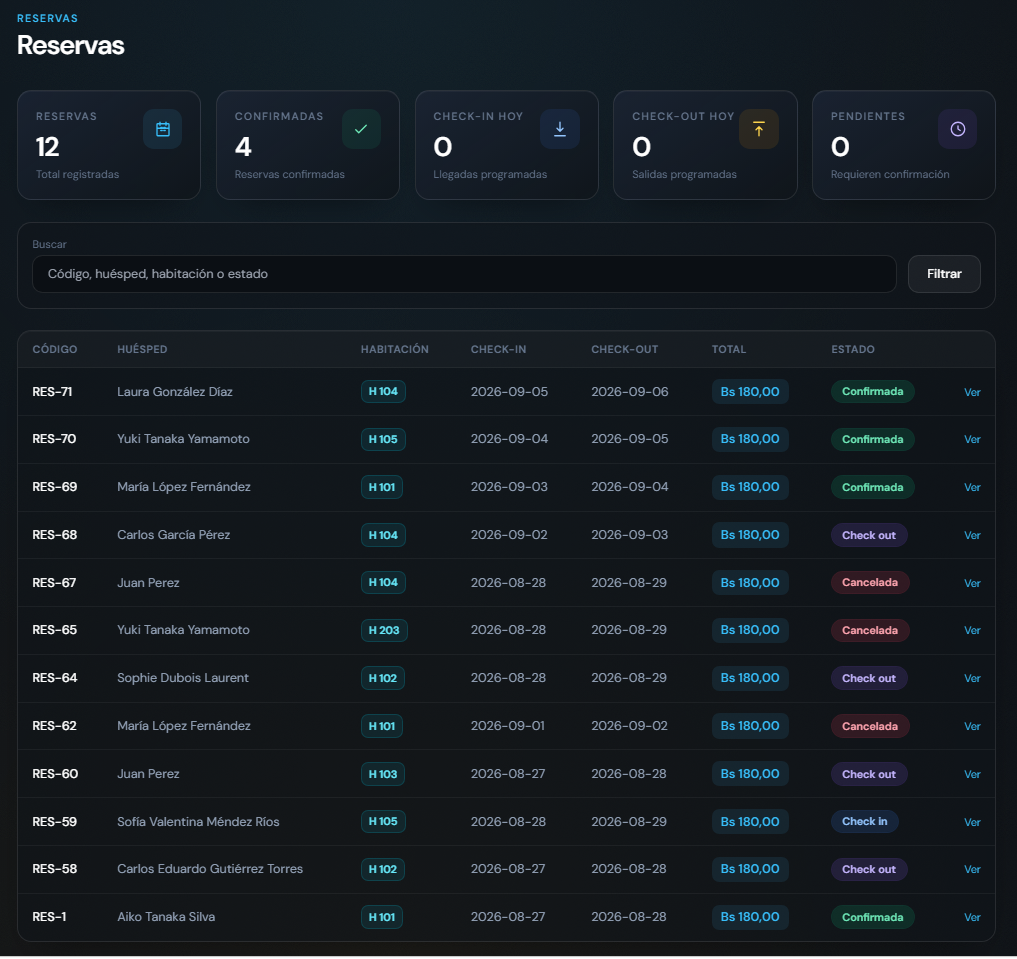1017x959 pixels.
Task: Click the calendar icon in Reservas card
Action: pyautogui.click(x=163, y=129)
